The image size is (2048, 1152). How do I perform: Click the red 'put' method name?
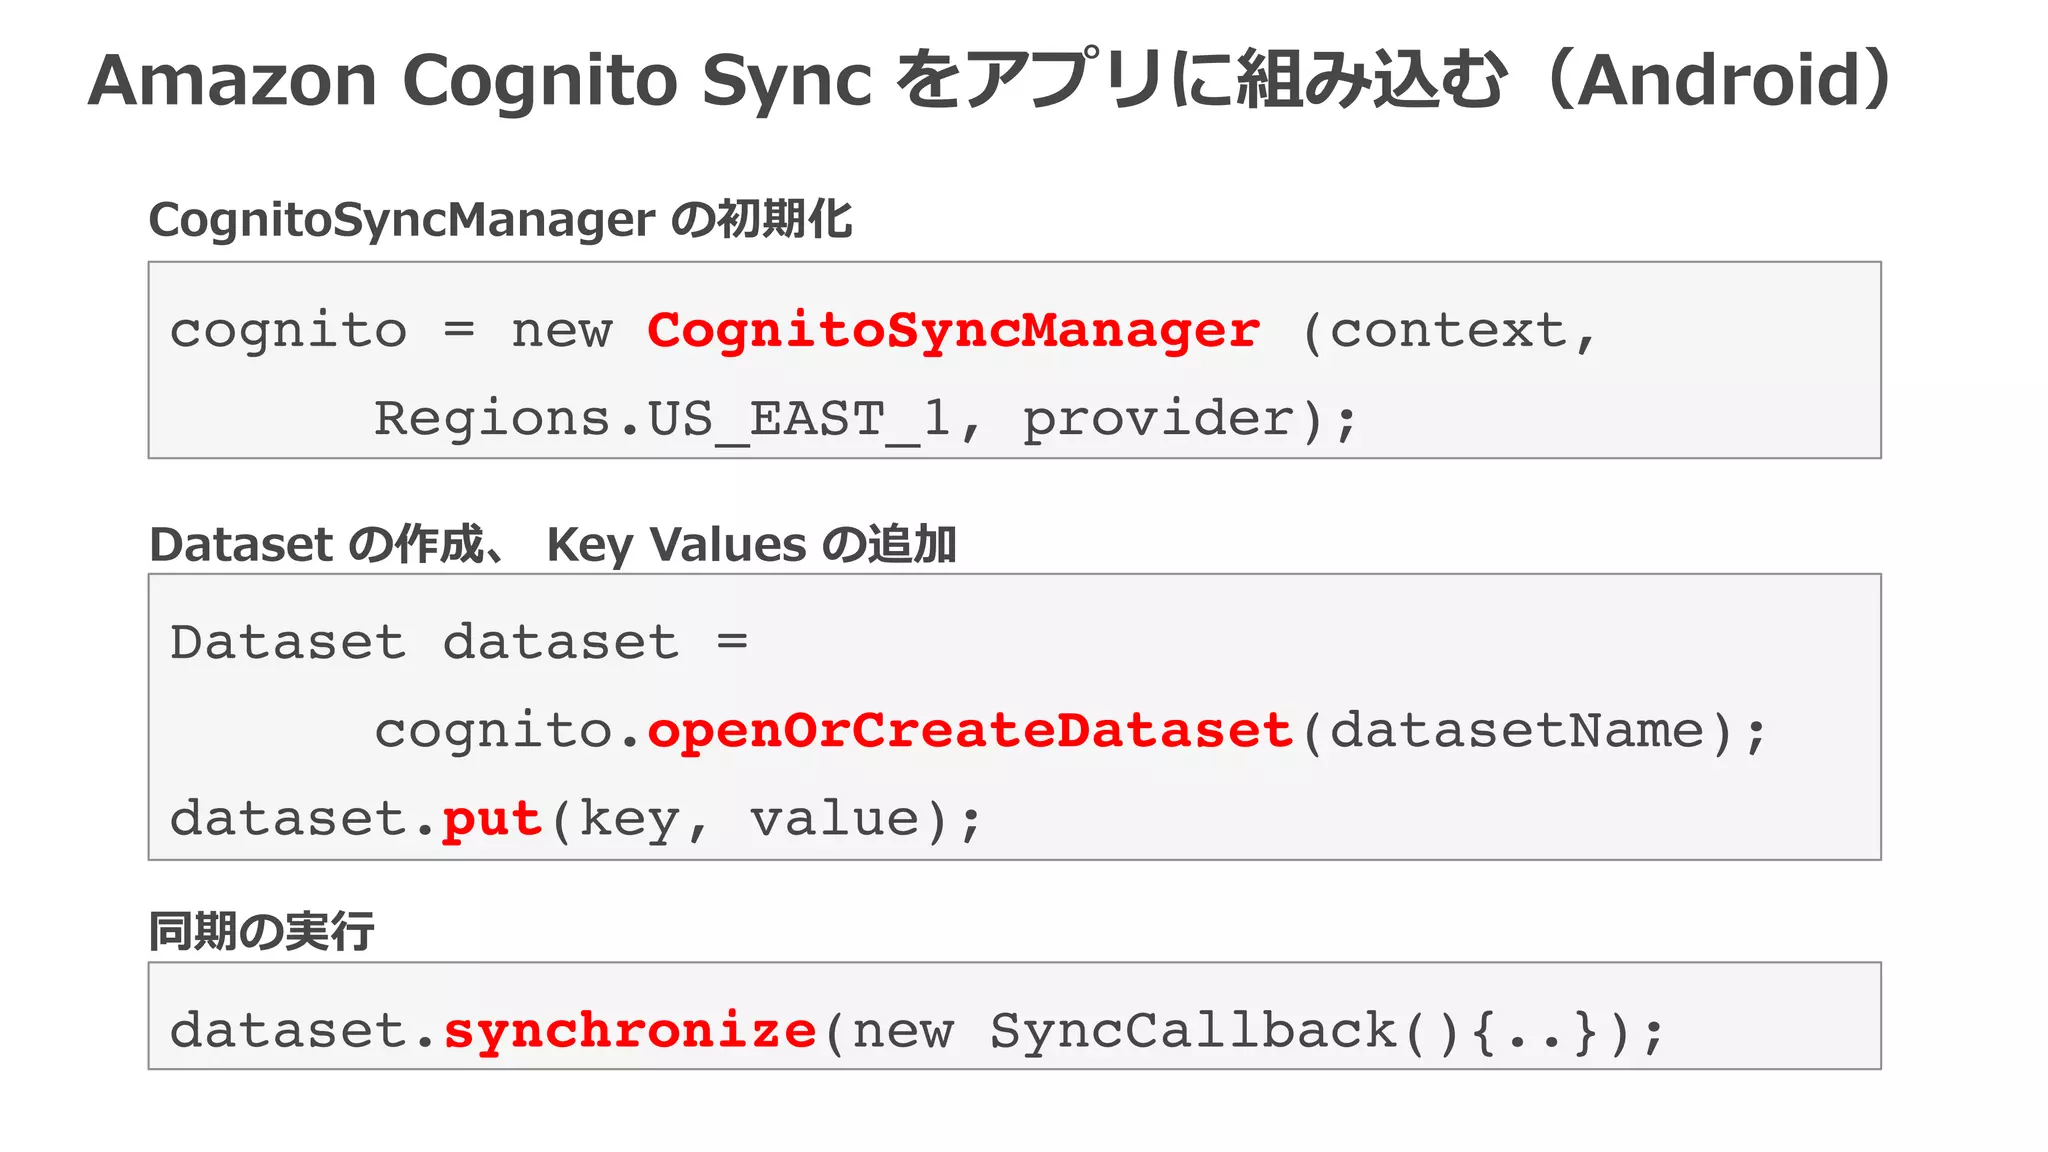[x=492, y=821]
